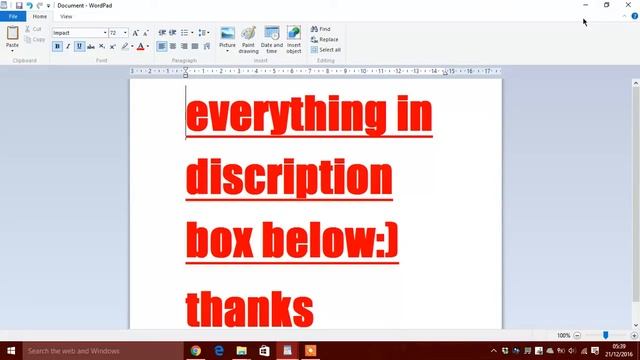Copy the selected text
640x360 pixels.
pyautogui.click(x=35, y=40)
